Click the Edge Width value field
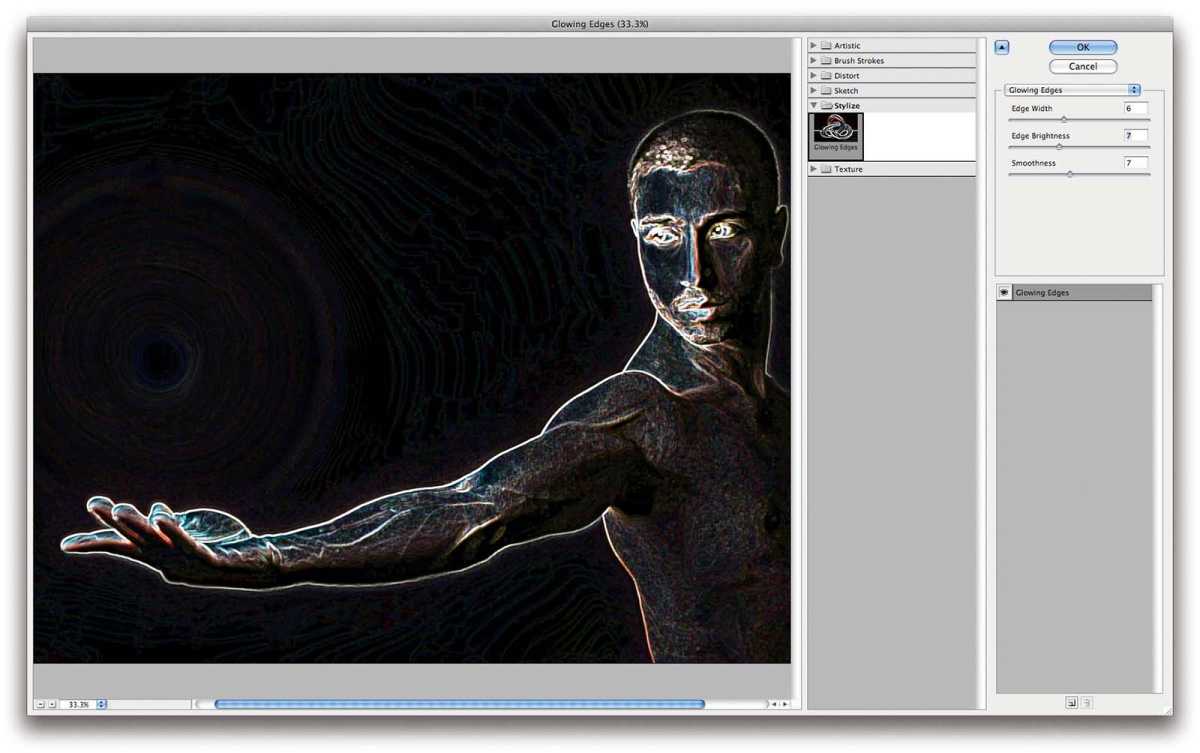 click(x=1137, y=108)
